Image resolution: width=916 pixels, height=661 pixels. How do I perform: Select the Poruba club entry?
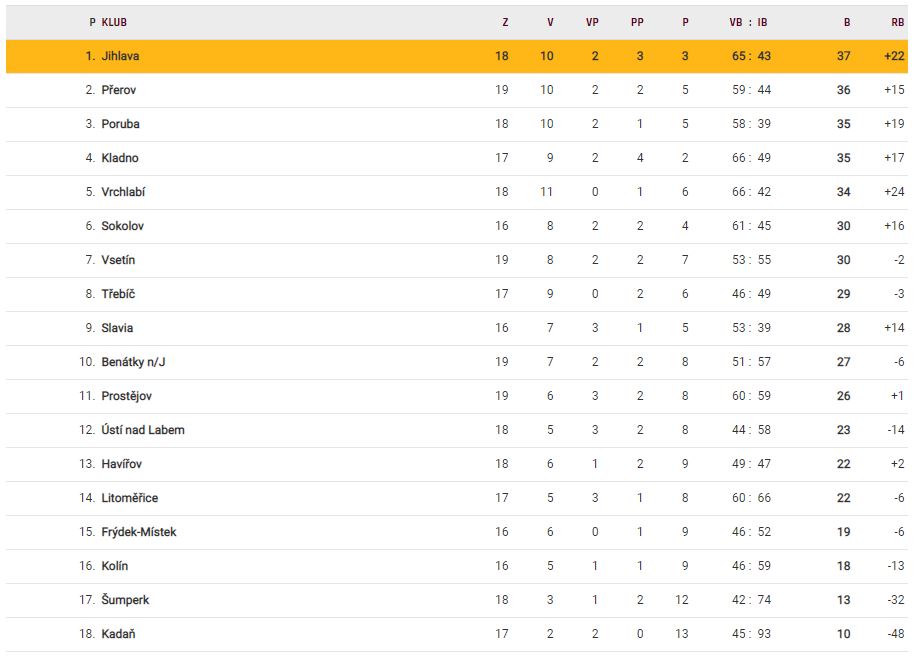[120, 124]
